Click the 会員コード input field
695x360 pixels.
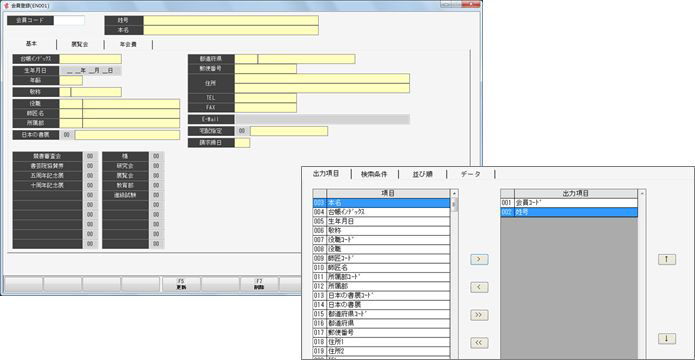69,20
